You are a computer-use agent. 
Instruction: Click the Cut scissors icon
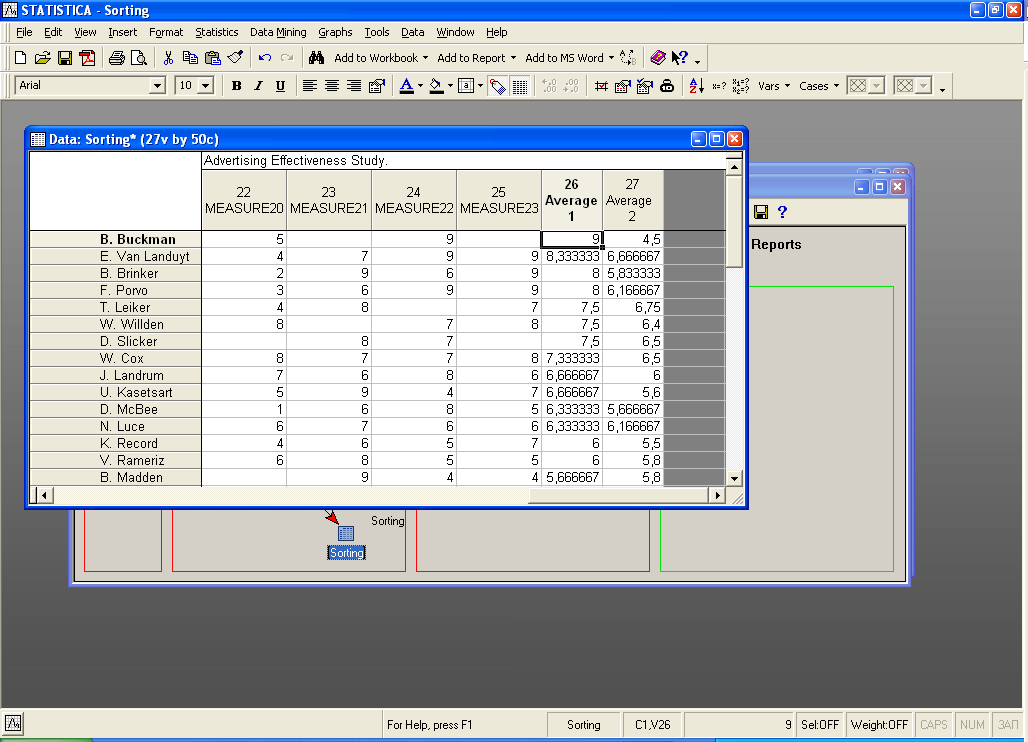[x=168, y=58]
